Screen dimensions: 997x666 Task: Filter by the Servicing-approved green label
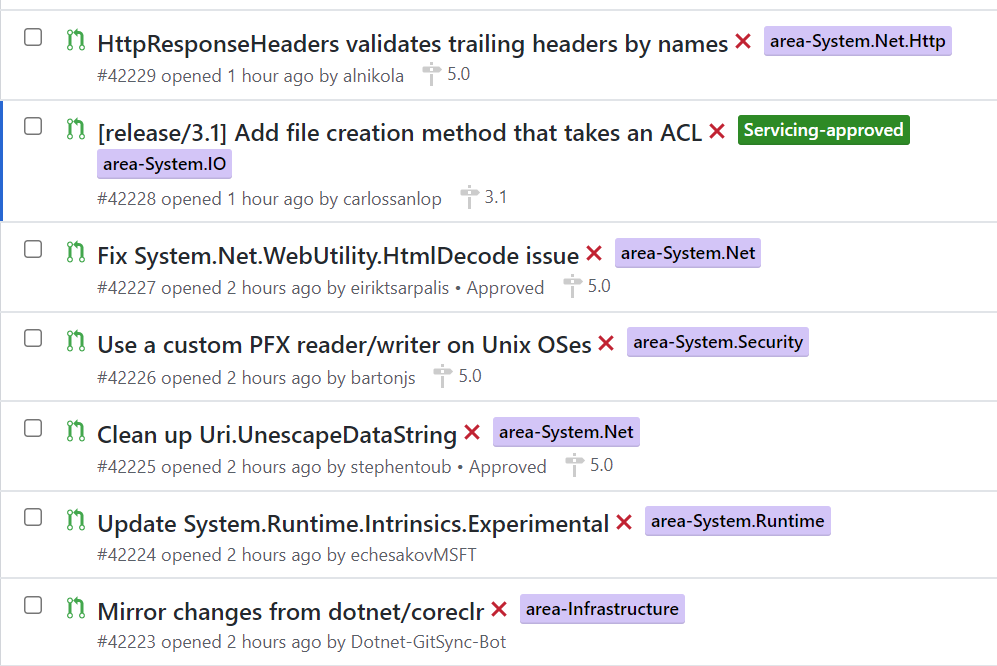pyautogui.click(x=823, y=130)
